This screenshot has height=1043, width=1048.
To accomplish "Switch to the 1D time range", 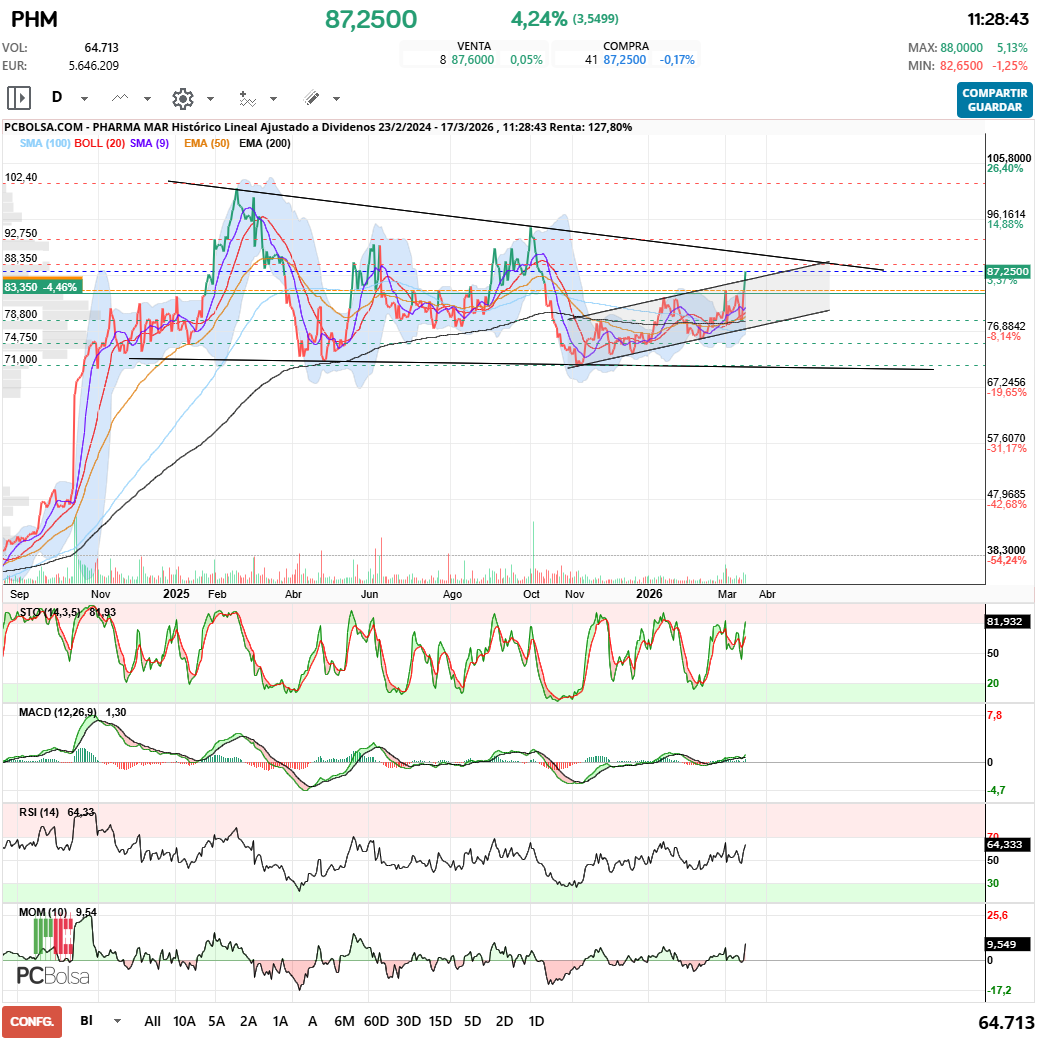I will click(x=536, y=1021).
